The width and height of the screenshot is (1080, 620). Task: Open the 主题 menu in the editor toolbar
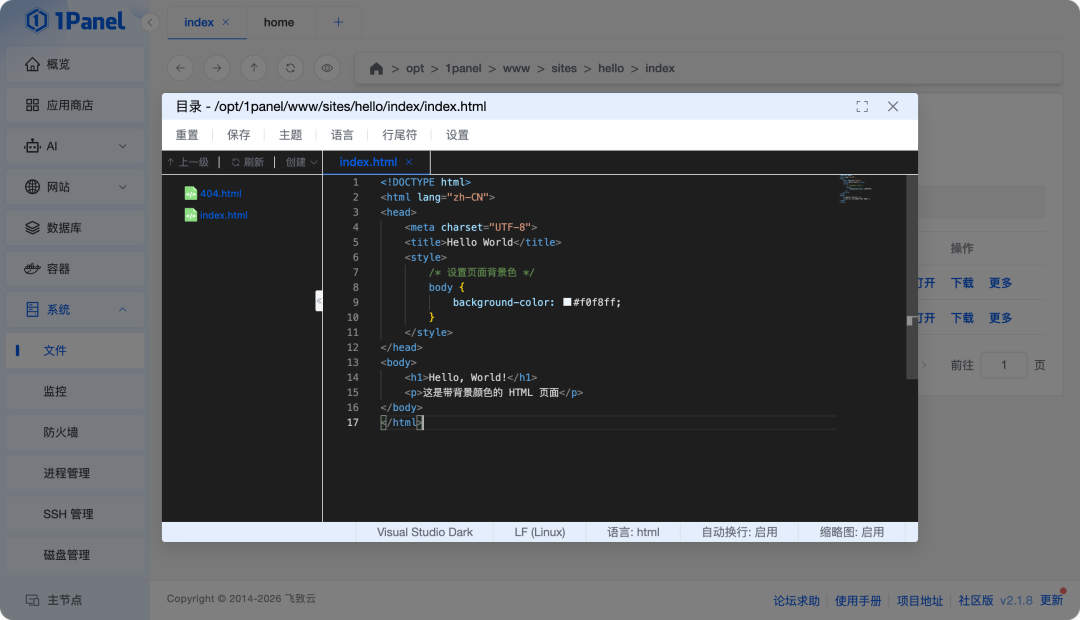pyautogui.click(x=290, y=135)
